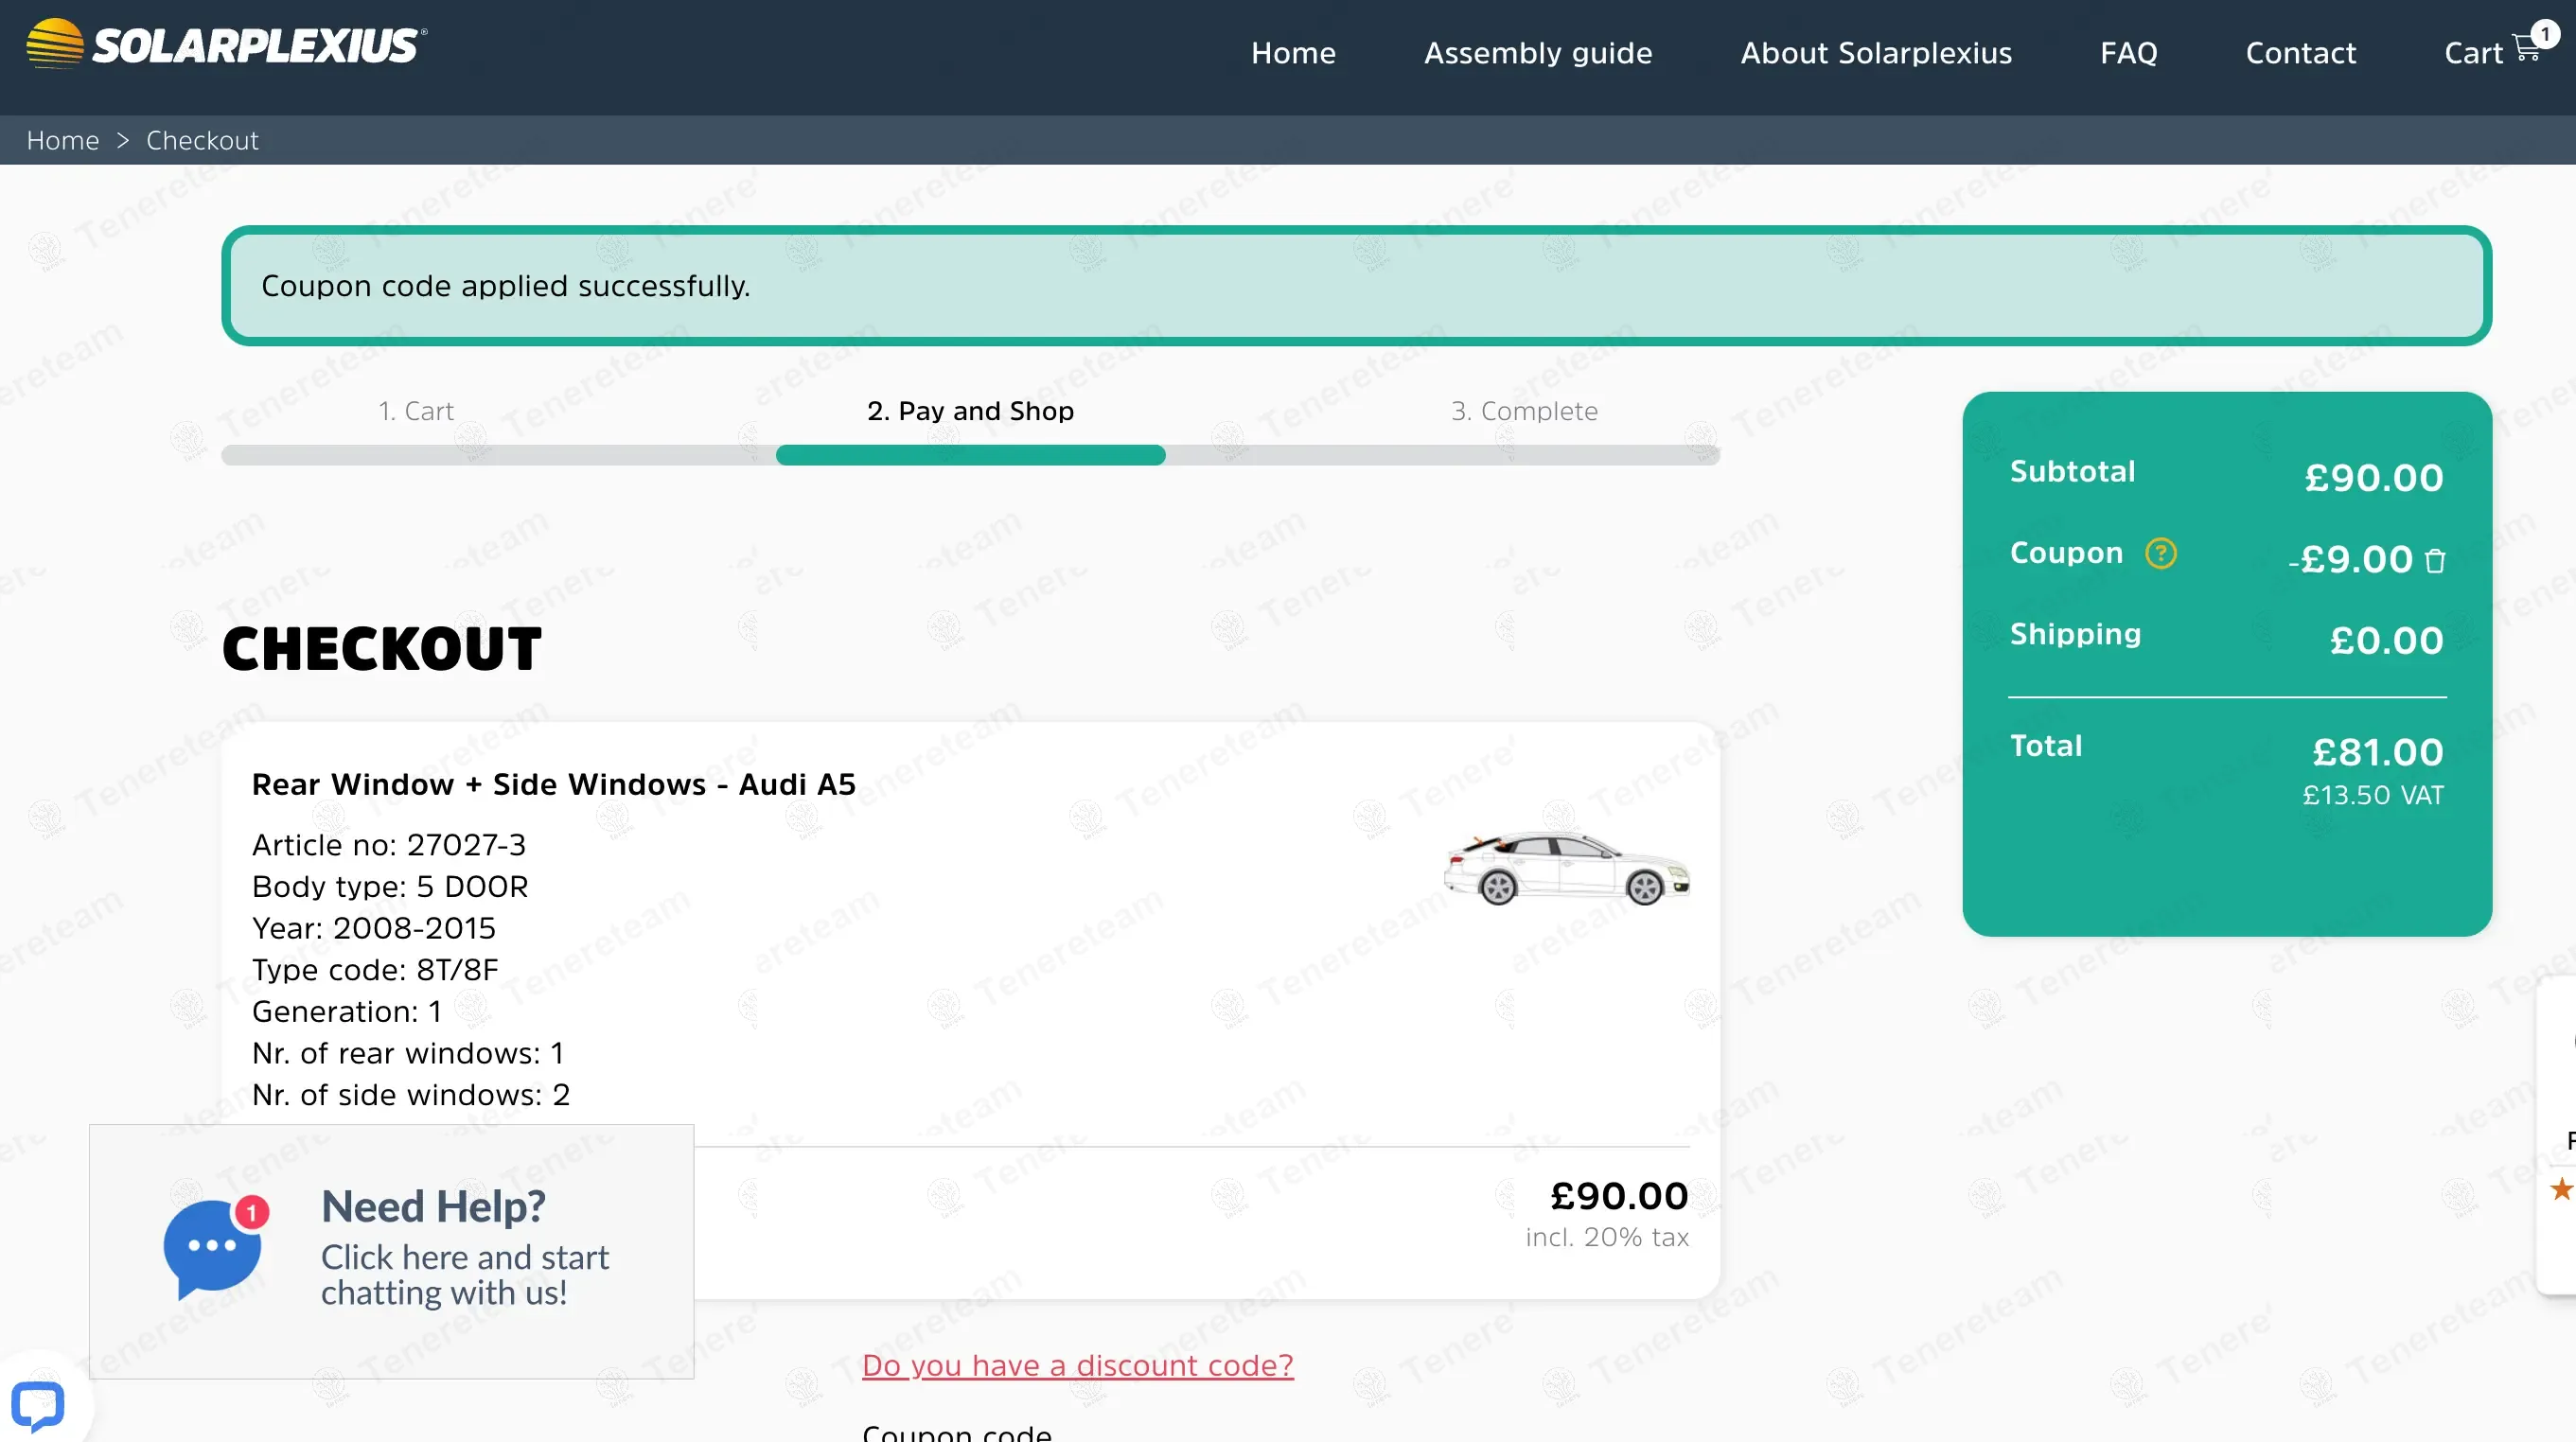Click the CHECKOUT heading

pyautogui.click(x=381, y=649)
